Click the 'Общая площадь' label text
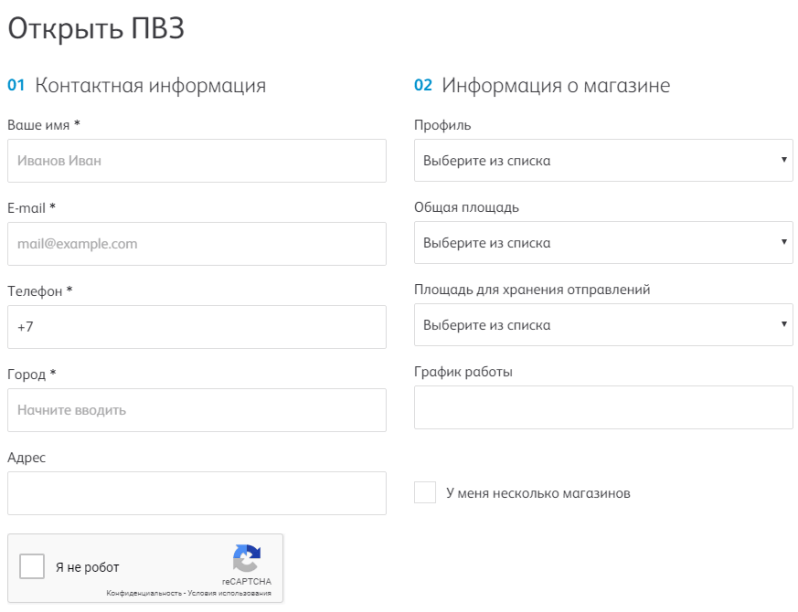 [466, 207]
